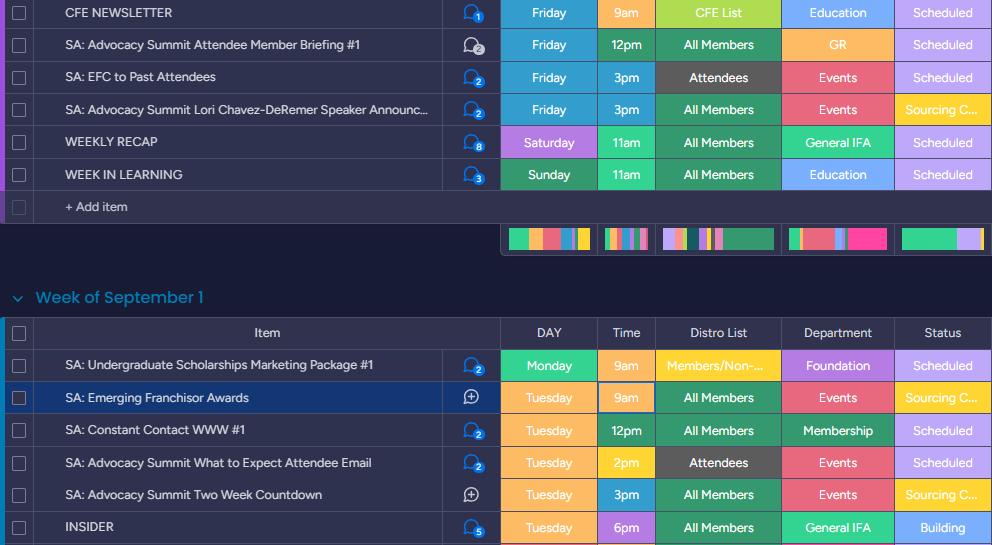
Task: Collapse the Week of September 1 group
Action: tap(18, 298)
